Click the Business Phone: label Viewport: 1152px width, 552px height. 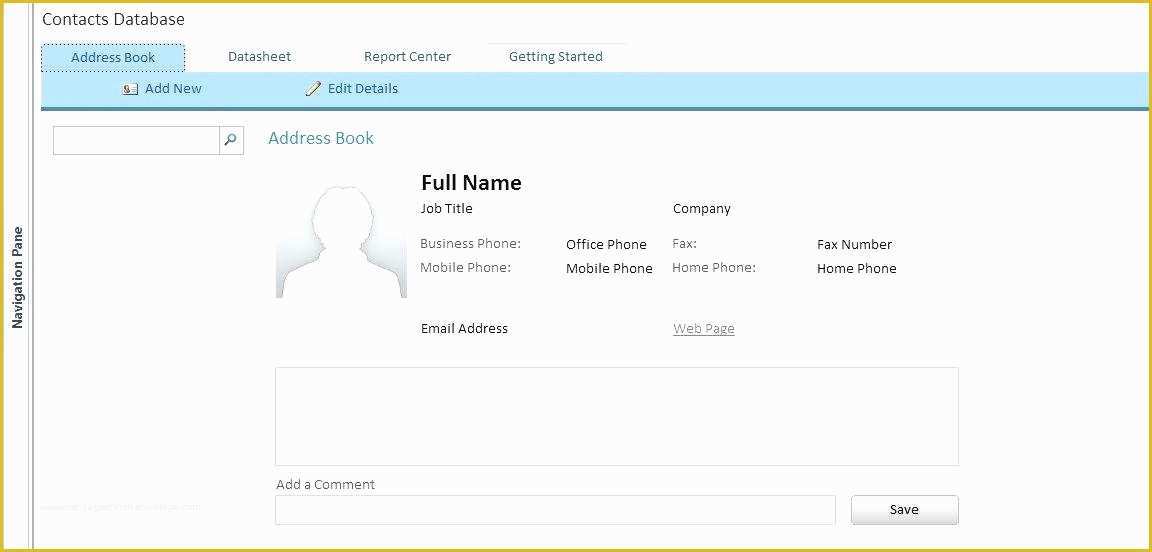[470, 243]
